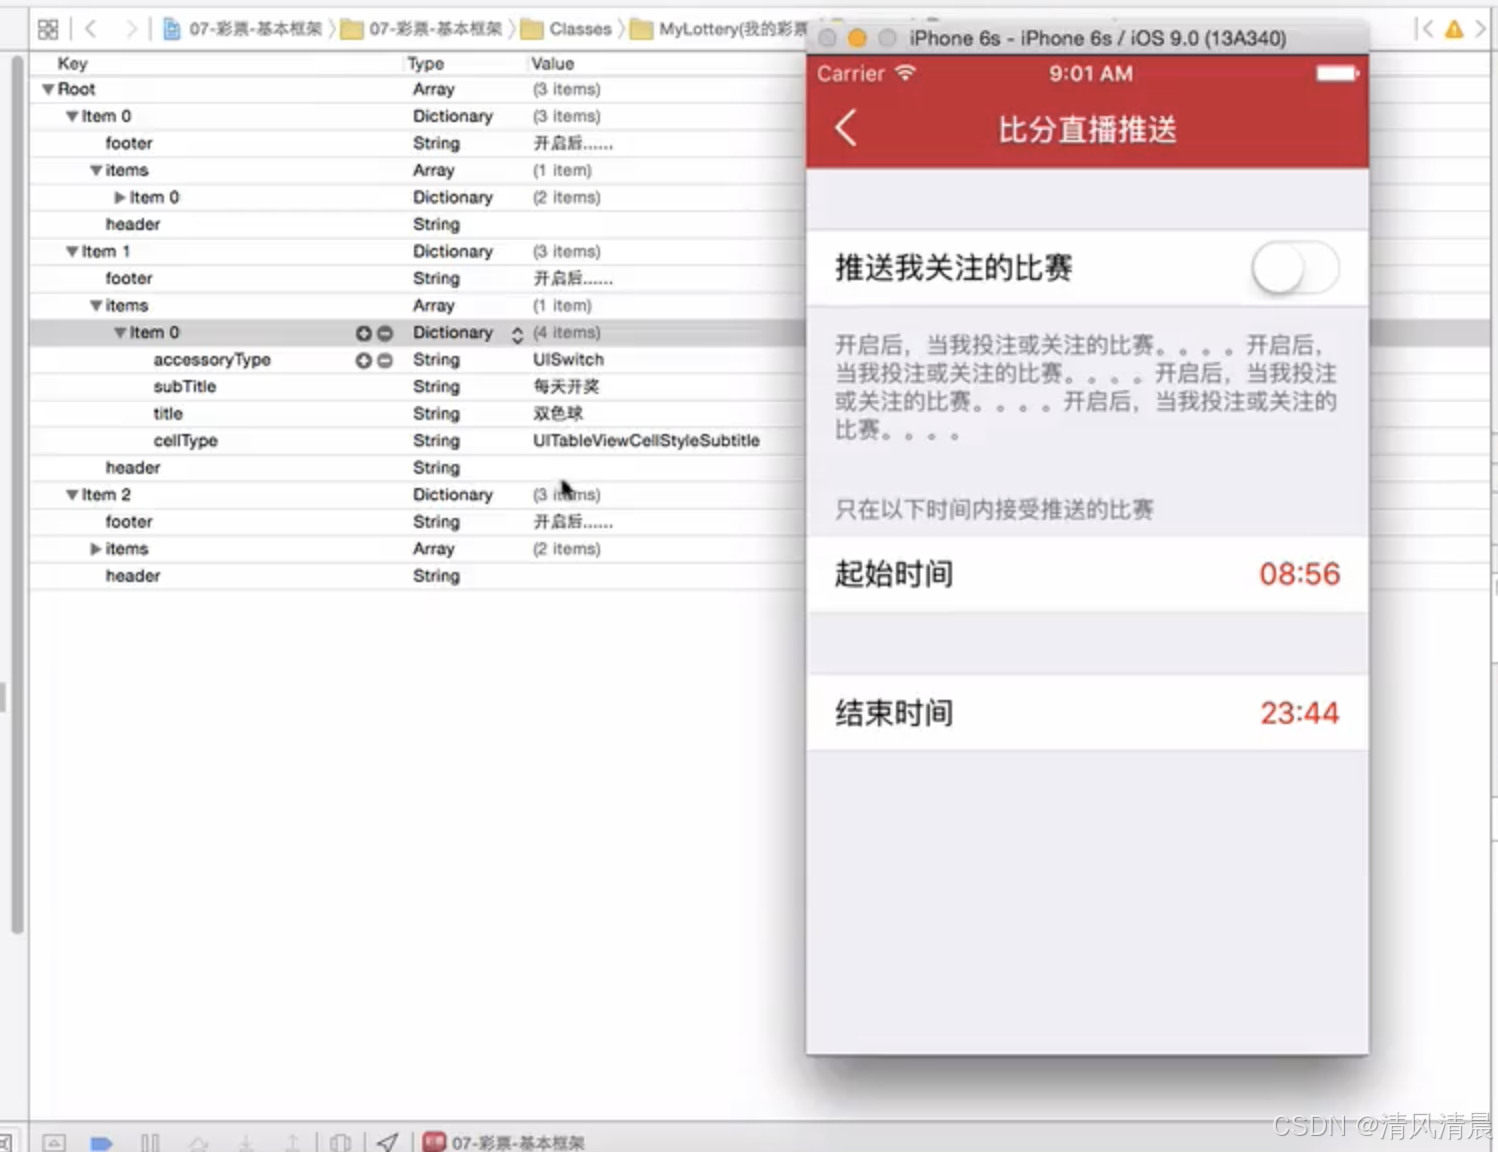Click the Value column header
This screenshot has height=1152, width=1498.
(553, 63)
